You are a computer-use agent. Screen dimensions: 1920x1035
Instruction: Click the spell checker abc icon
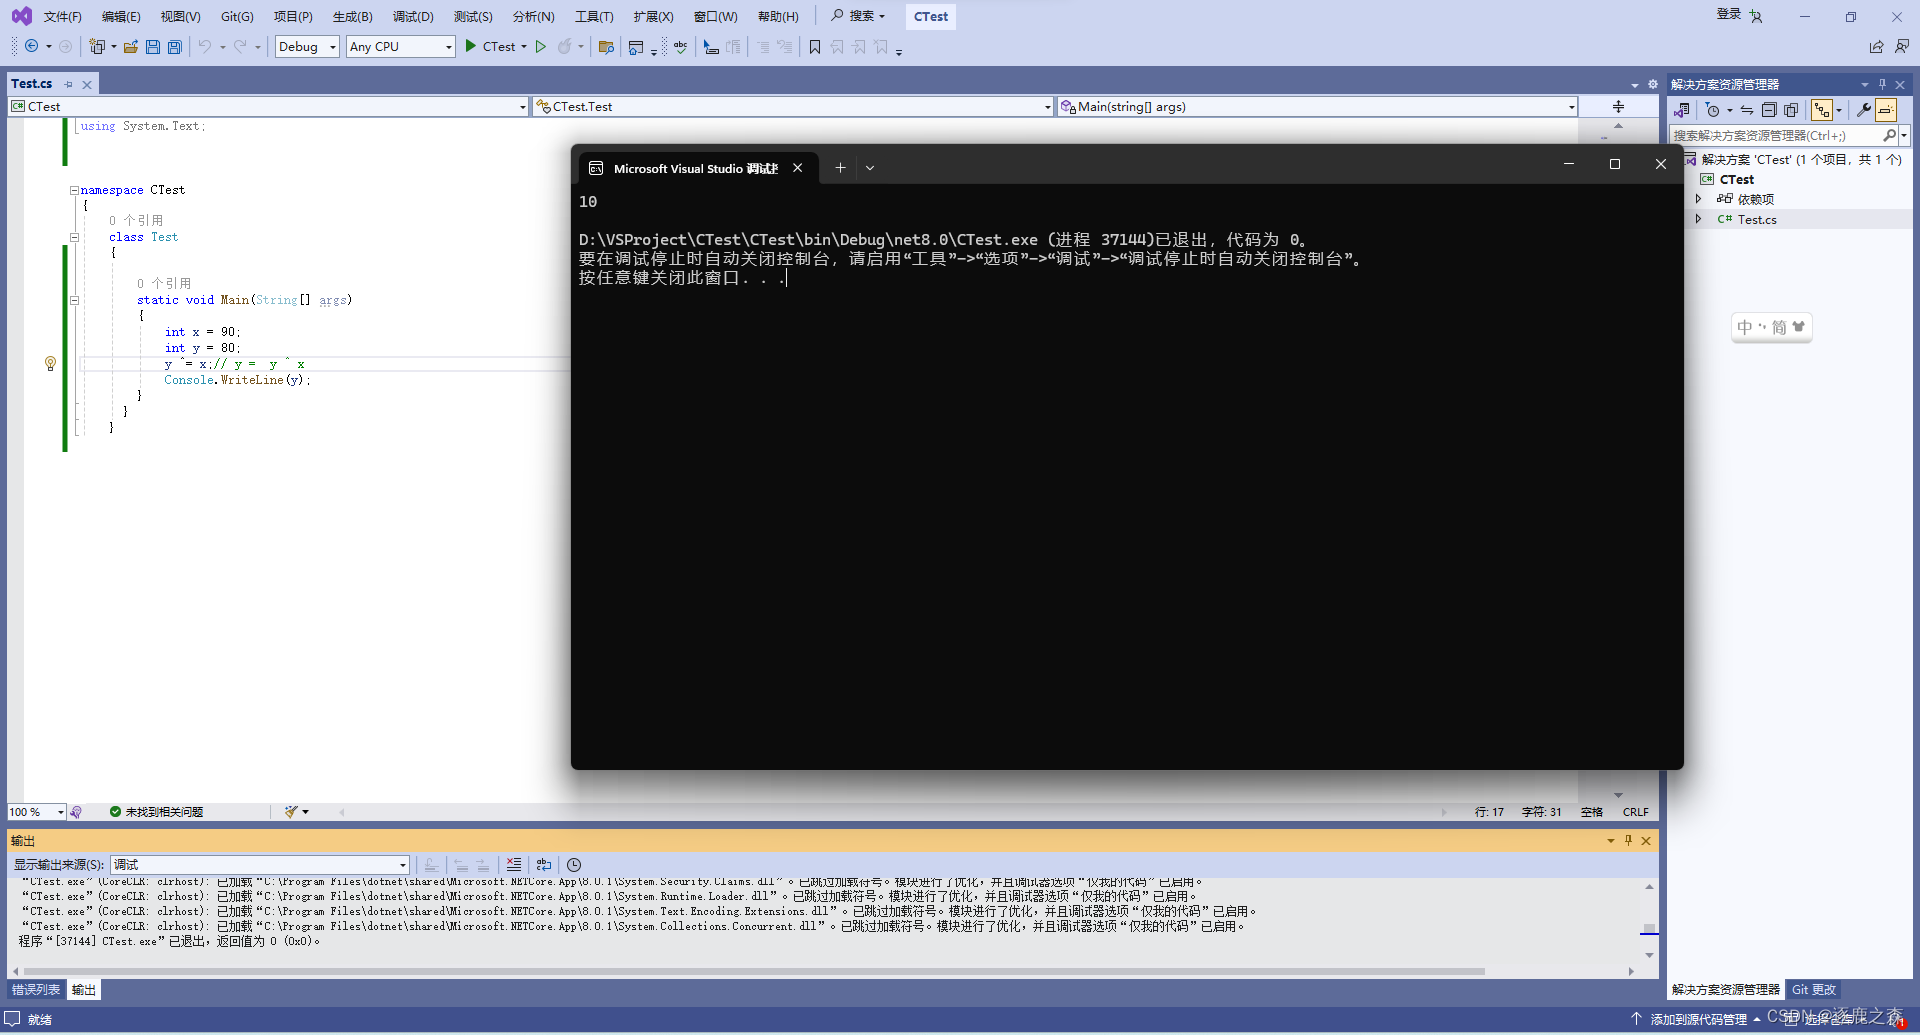[681, 47]
